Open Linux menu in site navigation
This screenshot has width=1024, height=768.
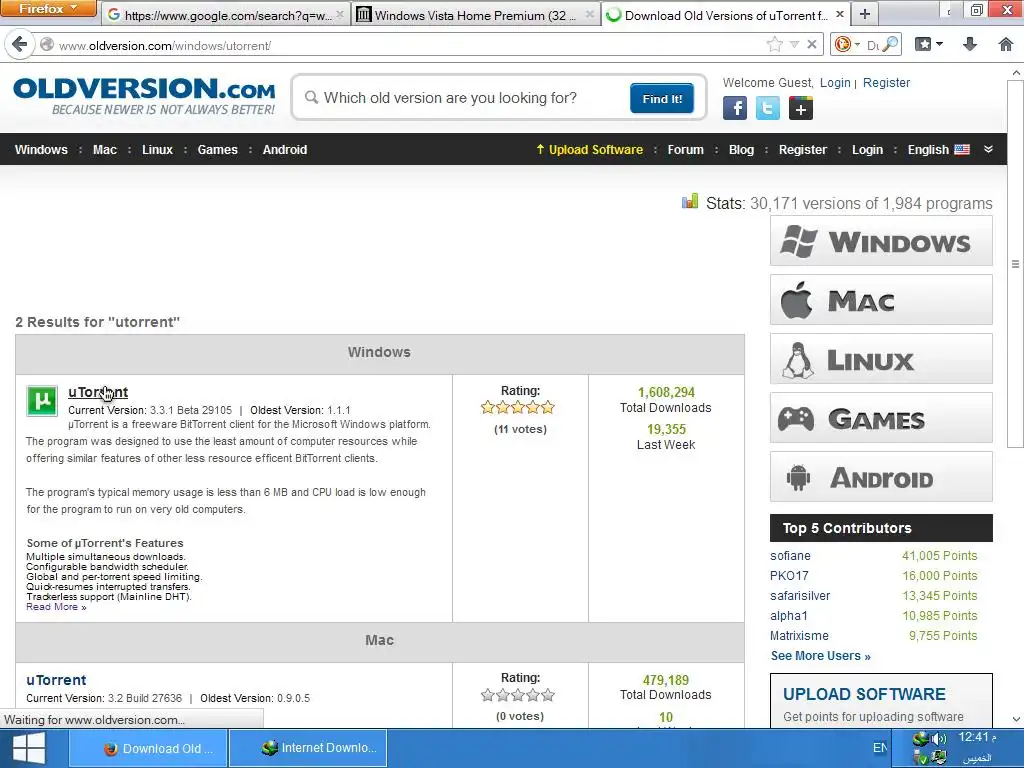coord(157,150)
